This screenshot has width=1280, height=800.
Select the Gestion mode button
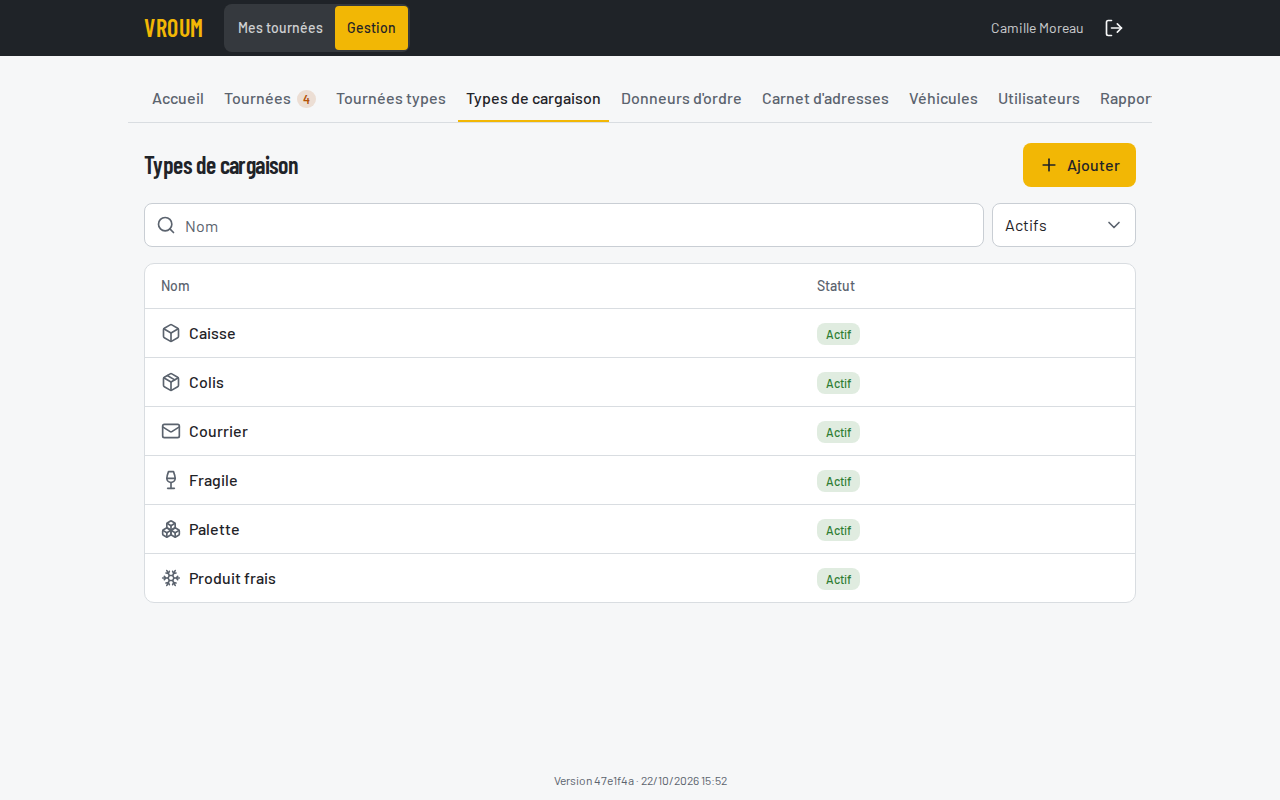tap(371, 28)
